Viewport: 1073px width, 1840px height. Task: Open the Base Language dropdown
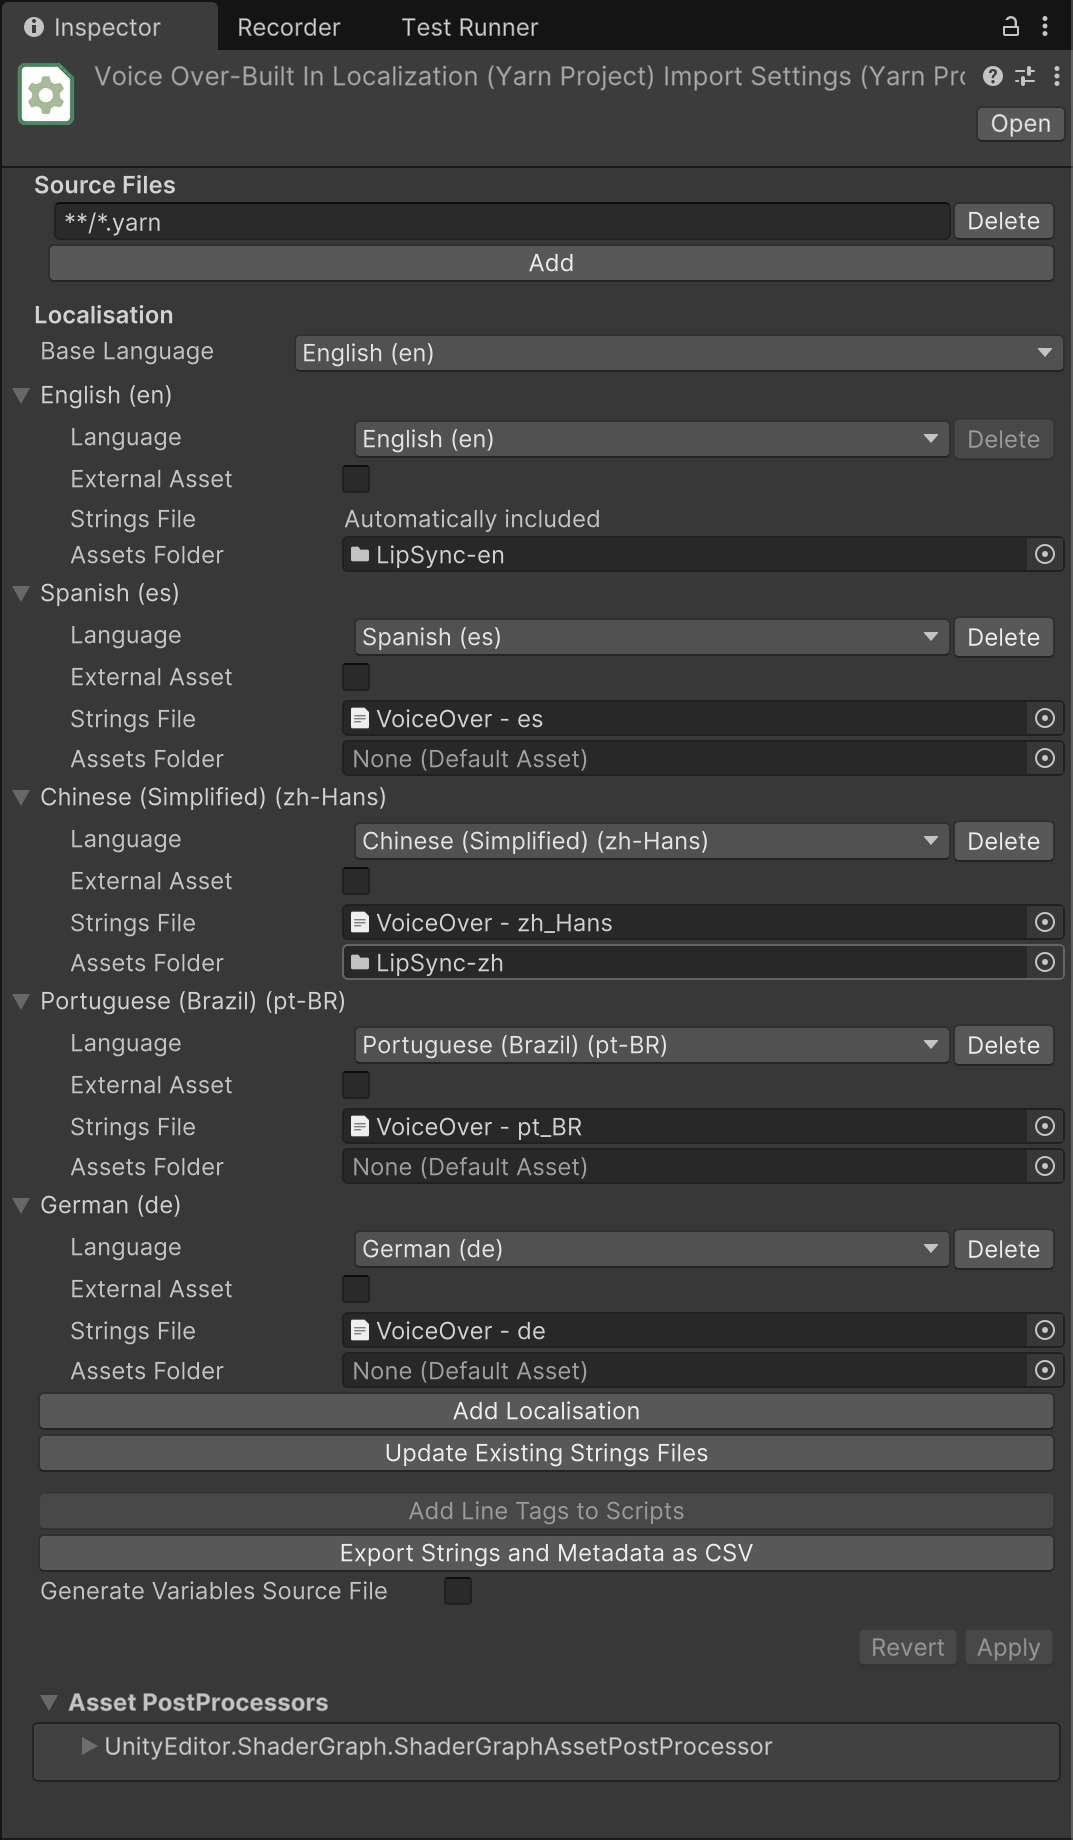pyautogui.click(x=678, y=353)
